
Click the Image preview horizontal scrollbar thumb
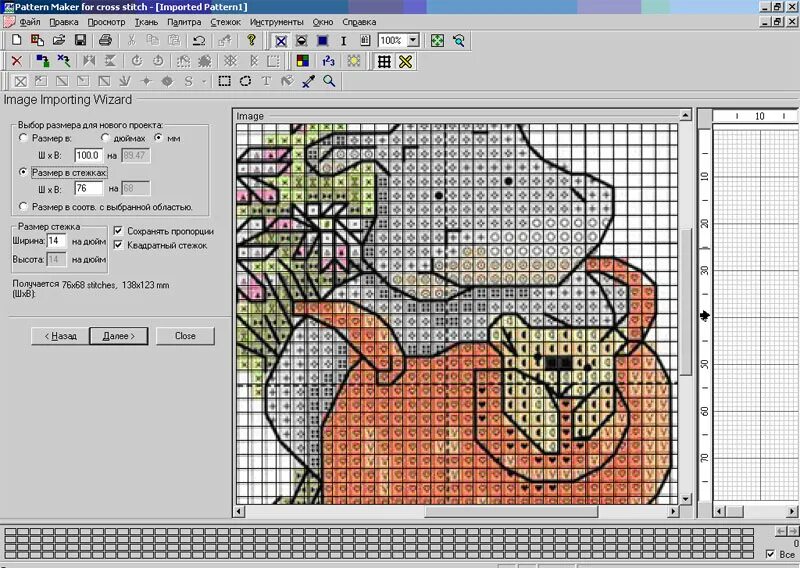point(511,511)
